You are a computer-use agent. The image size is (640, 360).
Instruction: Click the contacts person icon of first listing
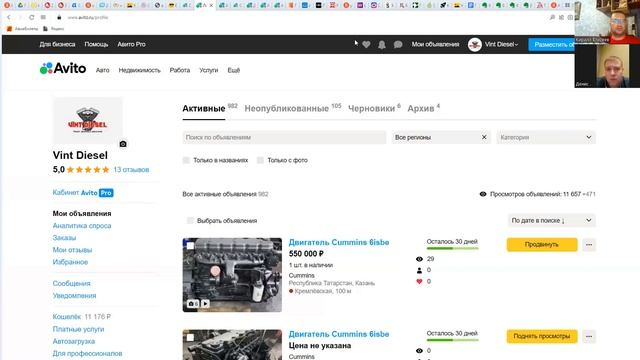pos(419,270)
